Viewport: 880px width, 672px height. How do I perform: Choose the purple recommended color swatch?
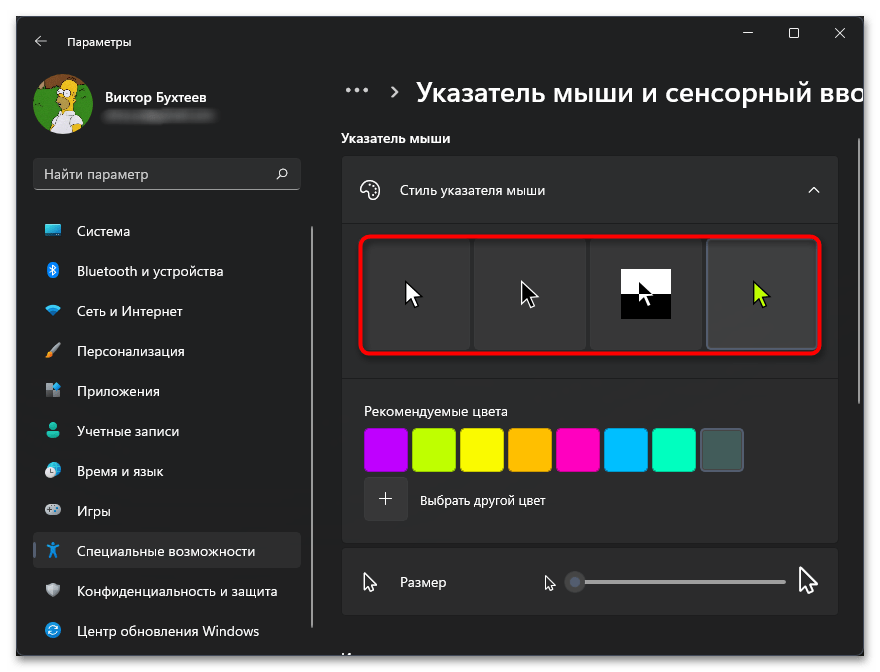click(386, 450)
